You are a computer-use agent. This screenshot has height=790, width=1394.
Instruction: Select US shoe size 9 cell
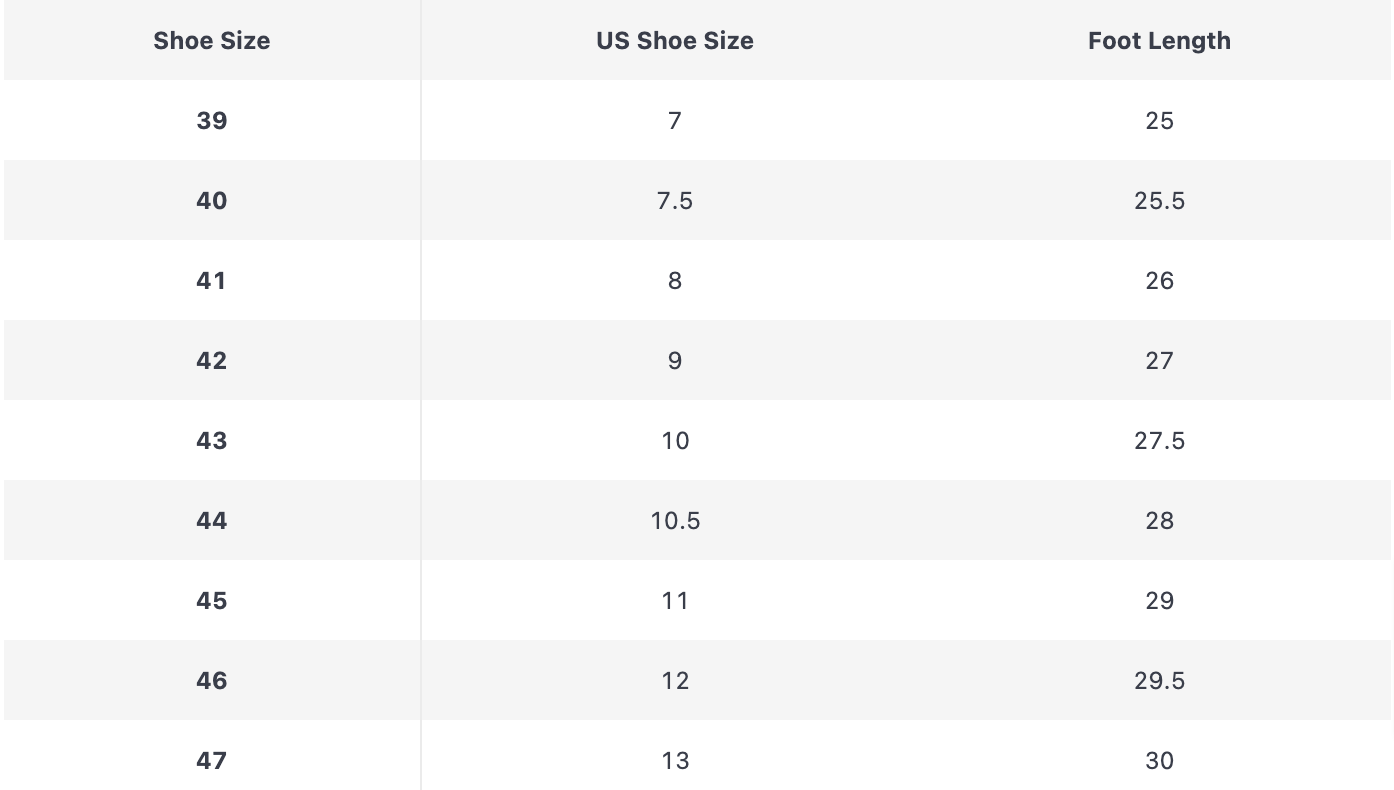click(675, 361)
